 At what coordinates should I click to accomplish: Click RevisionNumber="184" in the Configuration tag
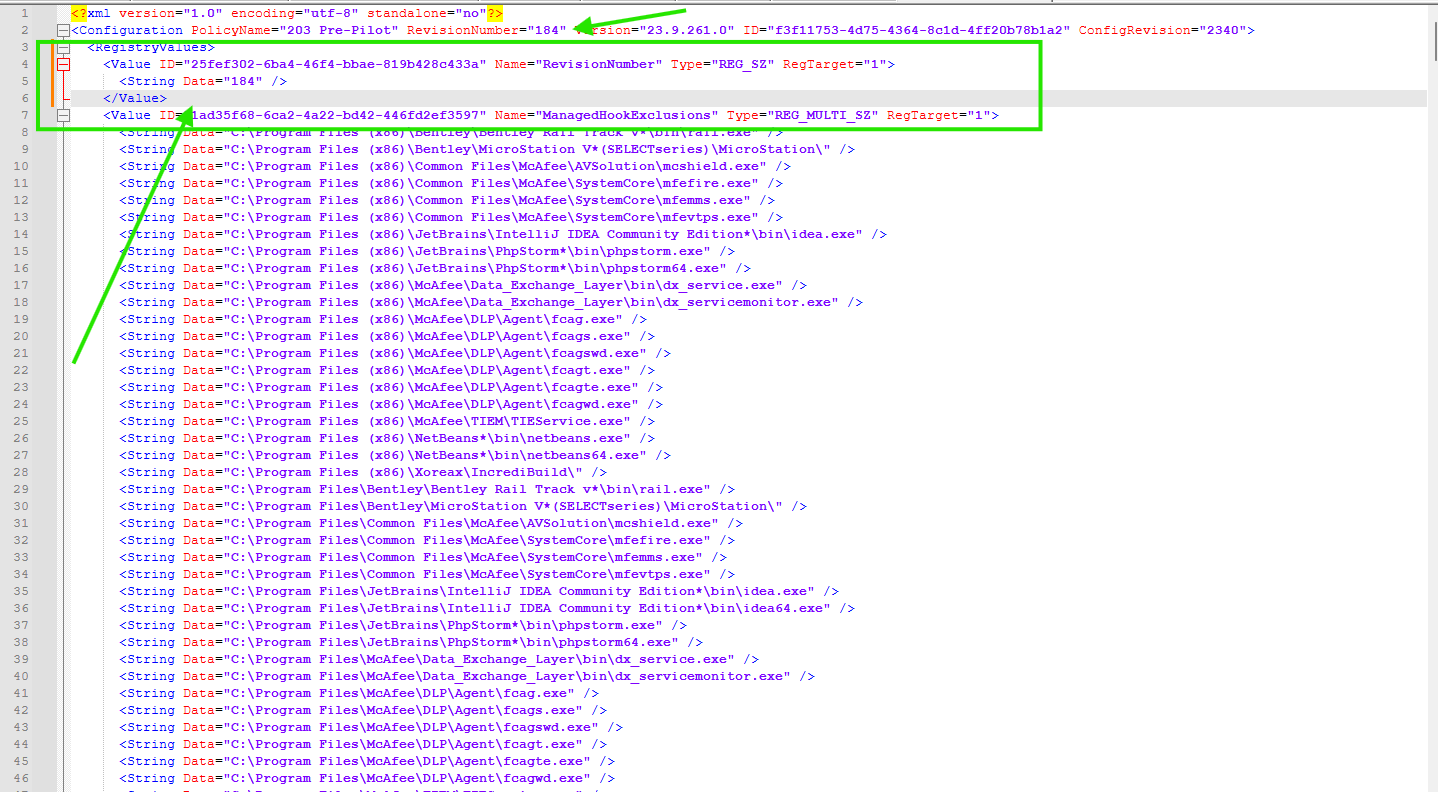point(488,30)
